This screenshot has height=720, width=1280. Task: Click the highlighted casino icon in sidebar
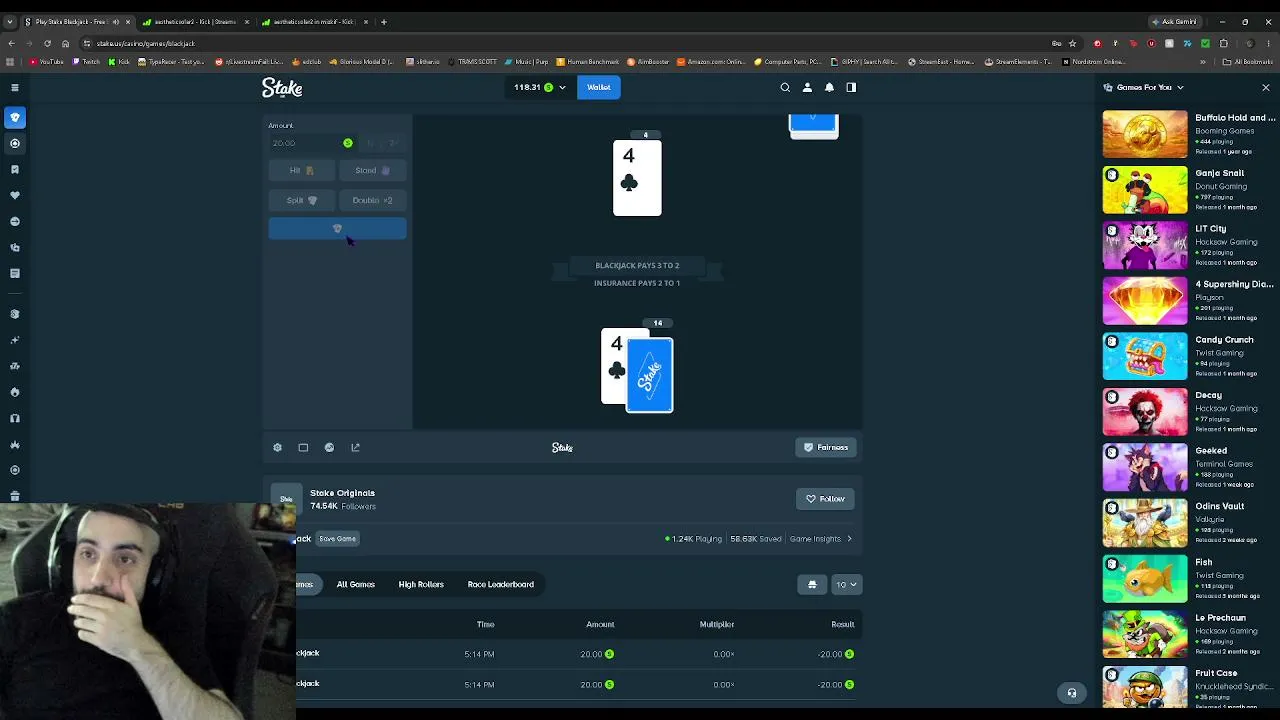point(15,118)
